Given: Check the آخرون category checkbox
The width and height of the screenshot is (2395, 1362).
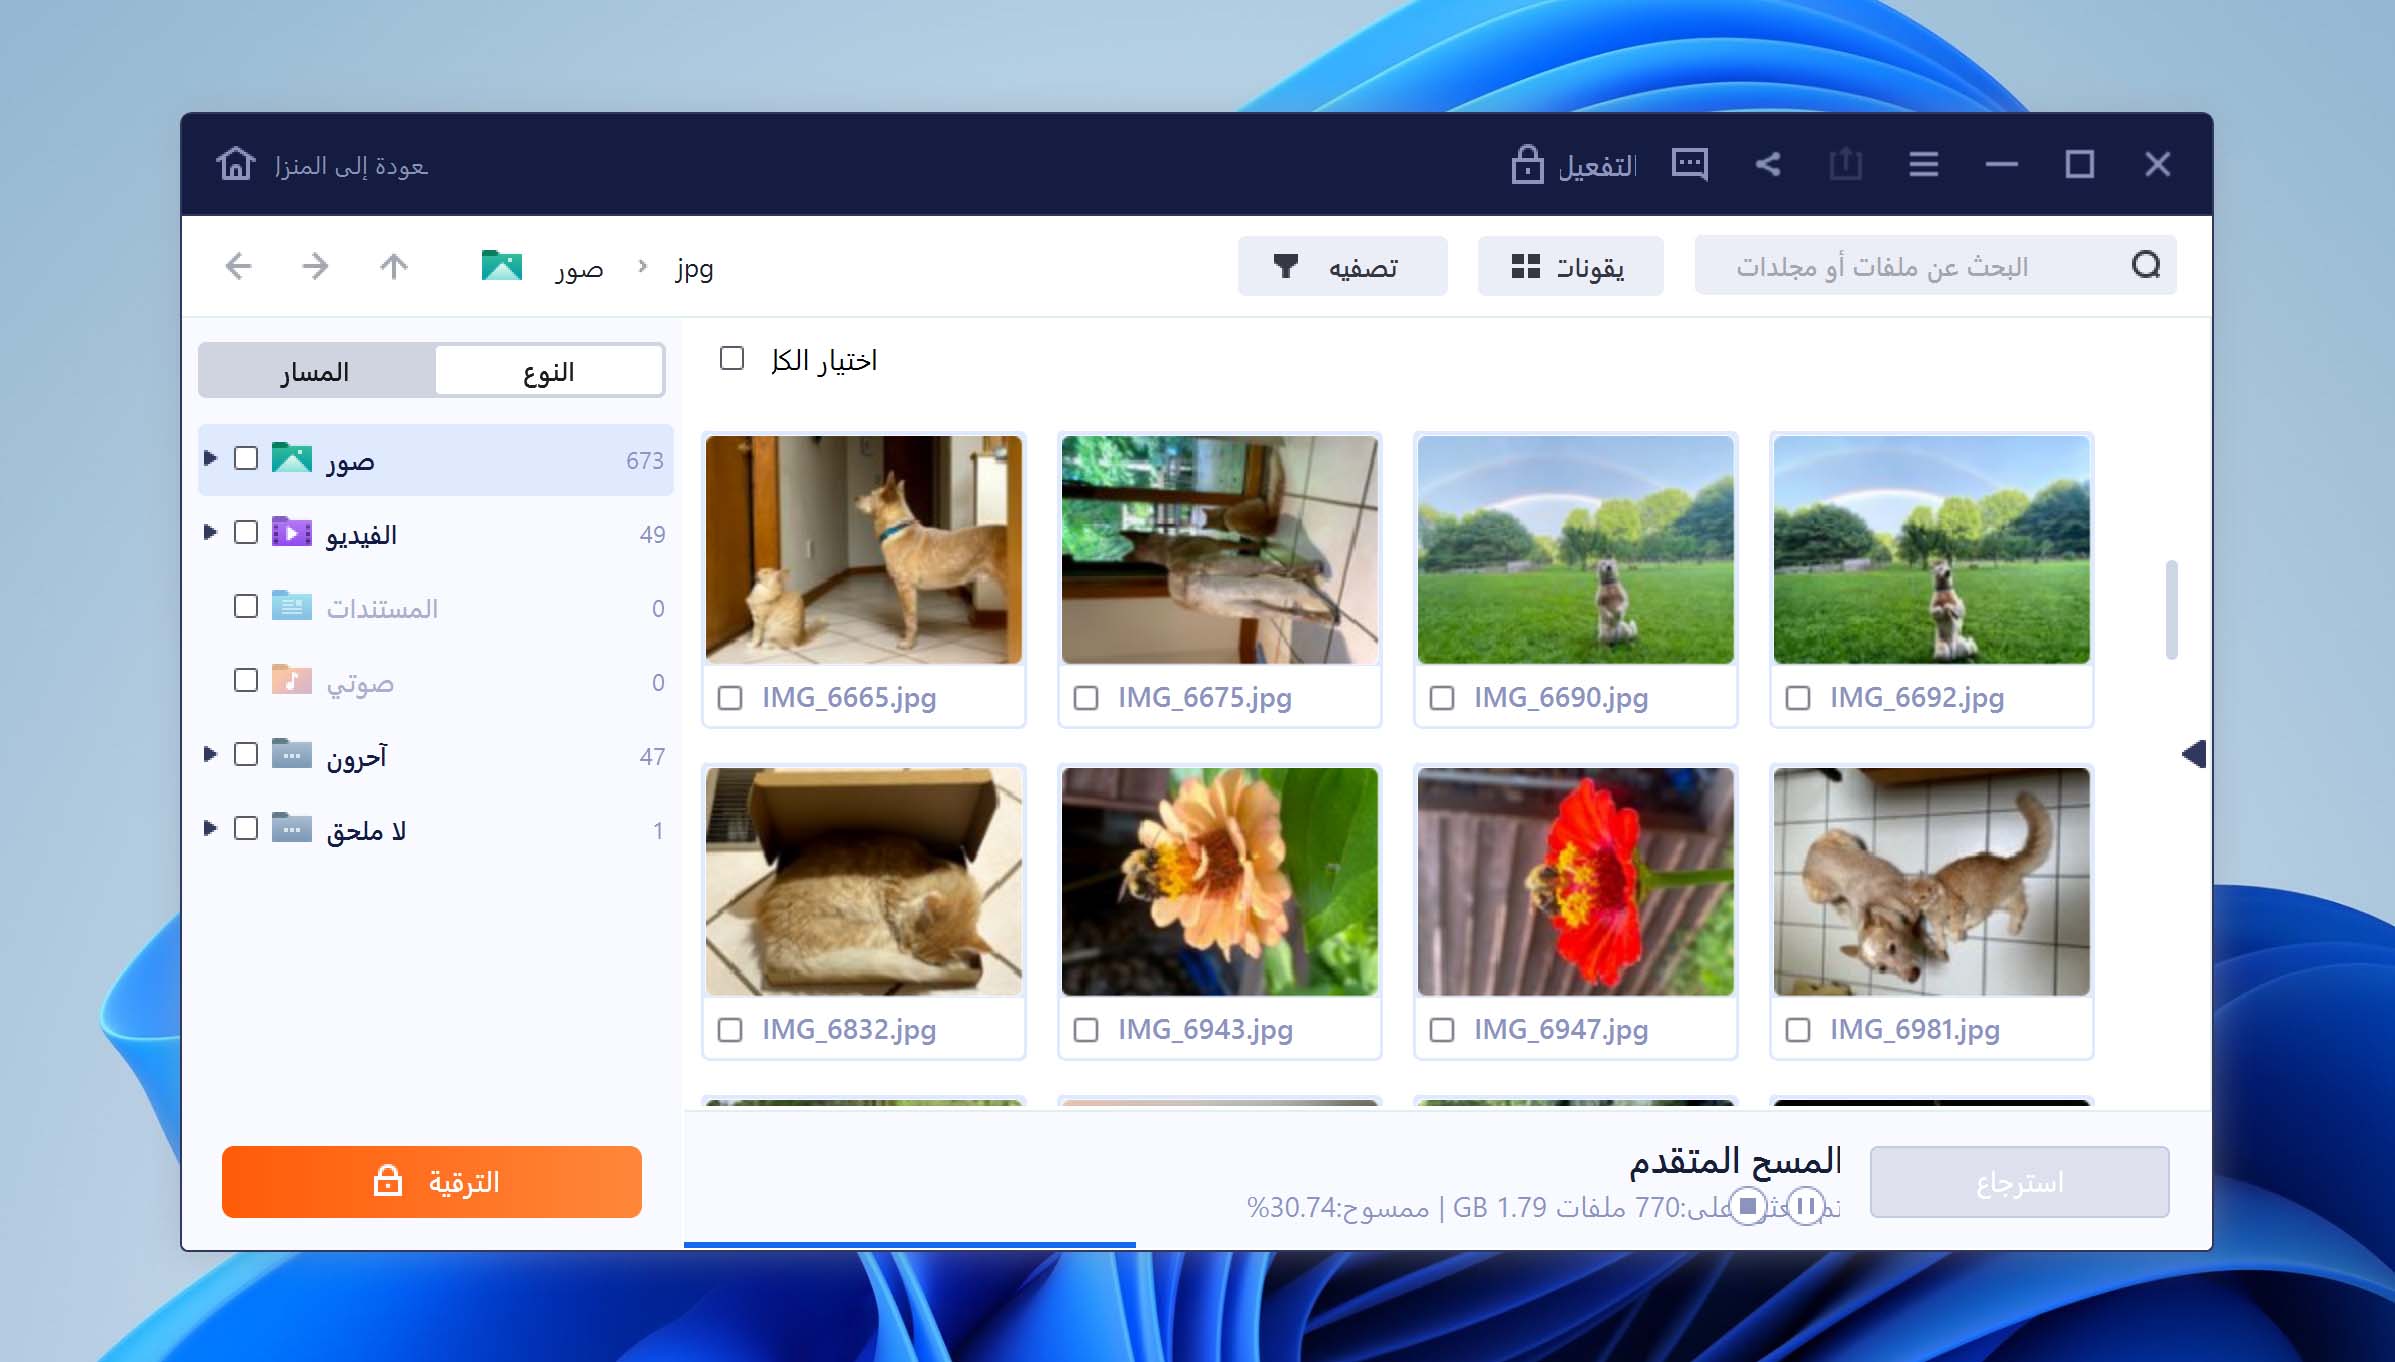Looking at the screenshot, I should click(246, 754).
